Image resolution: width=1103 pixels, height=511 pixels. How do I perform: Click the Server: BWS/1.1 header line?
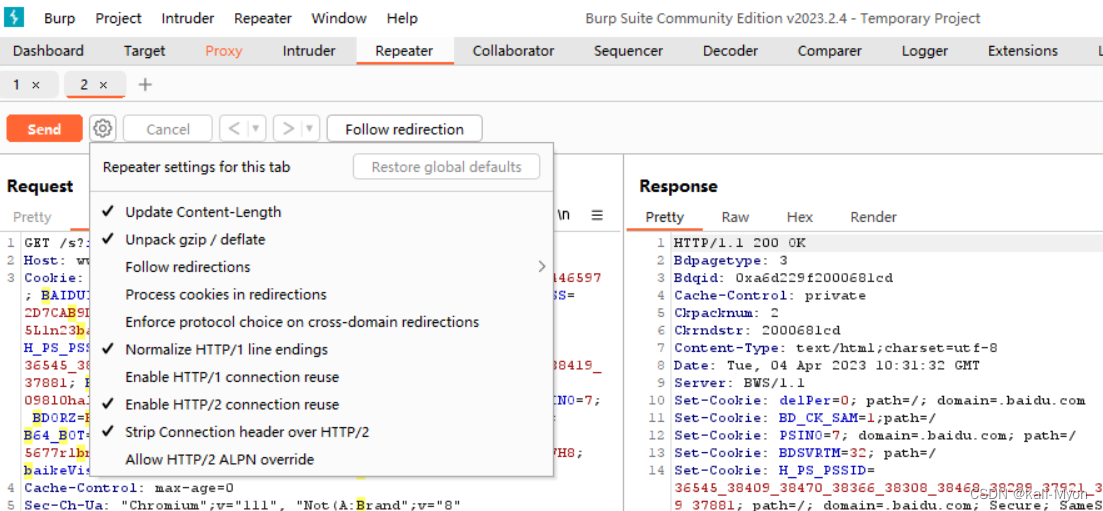point(739,383)
